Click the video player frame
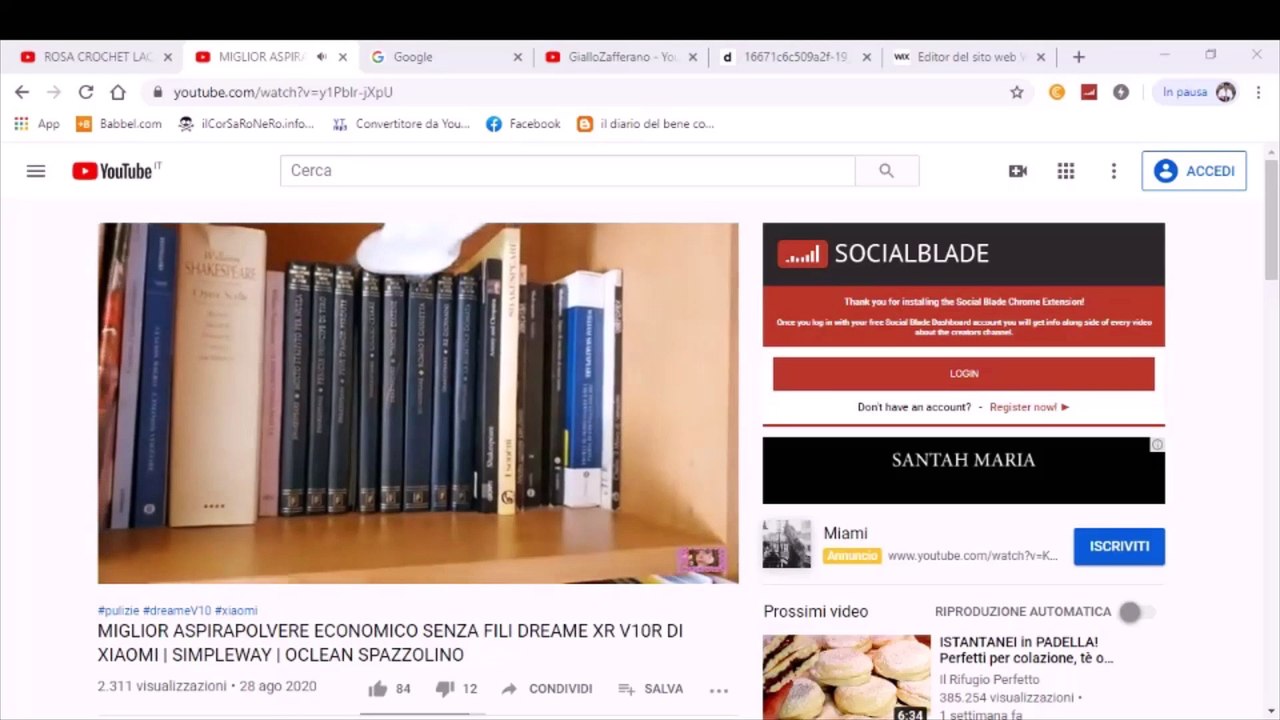1280x720 pixels. point(418,403)
